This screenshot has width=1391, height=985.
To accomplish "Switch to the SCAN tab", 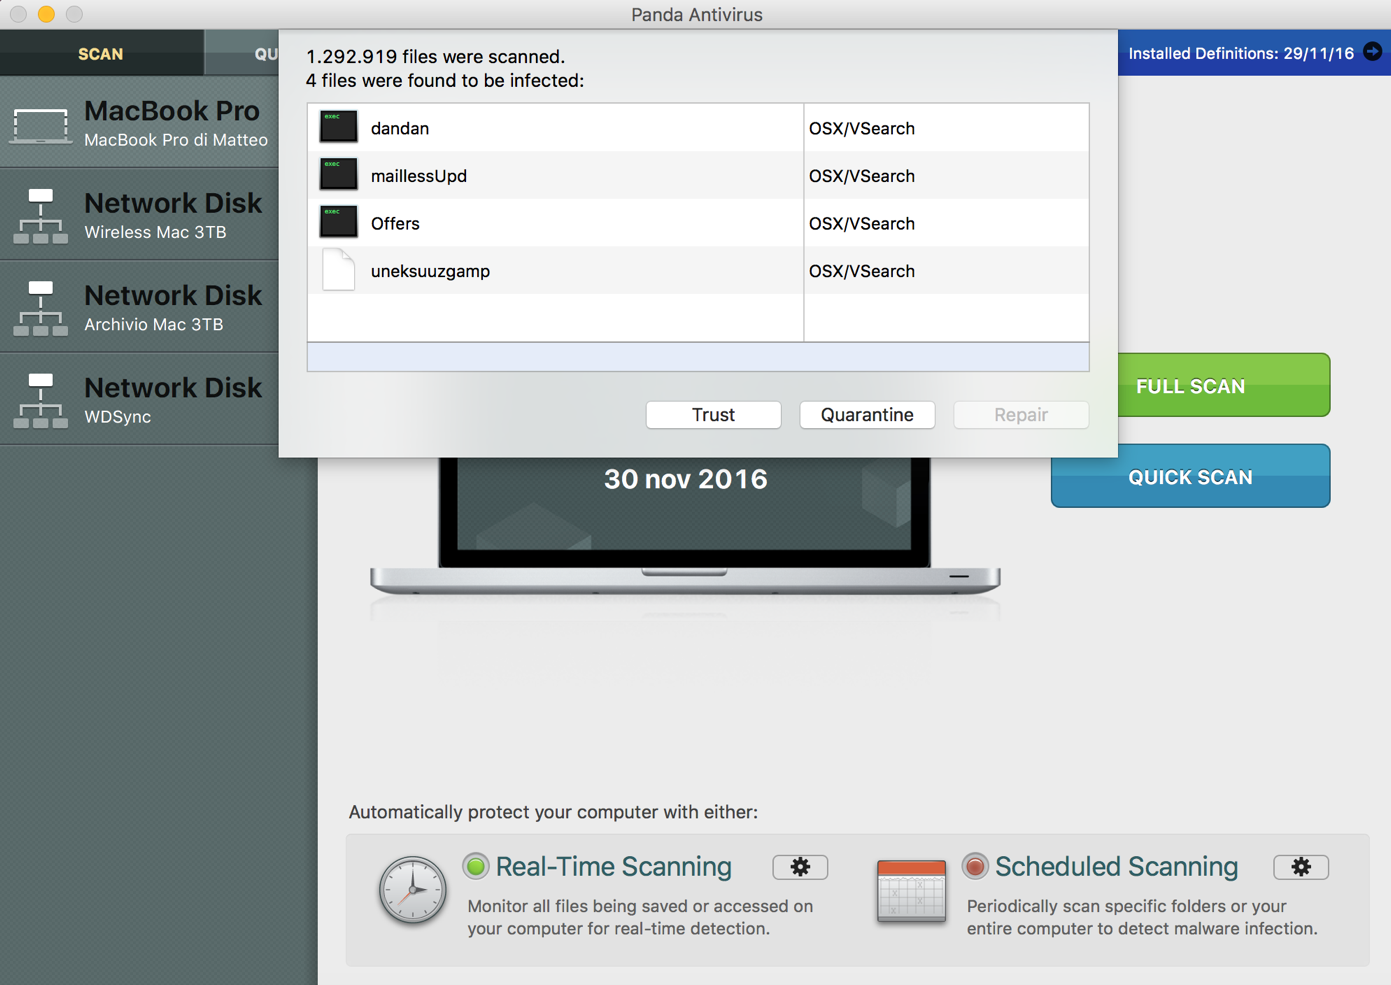I will click(101, 53).
